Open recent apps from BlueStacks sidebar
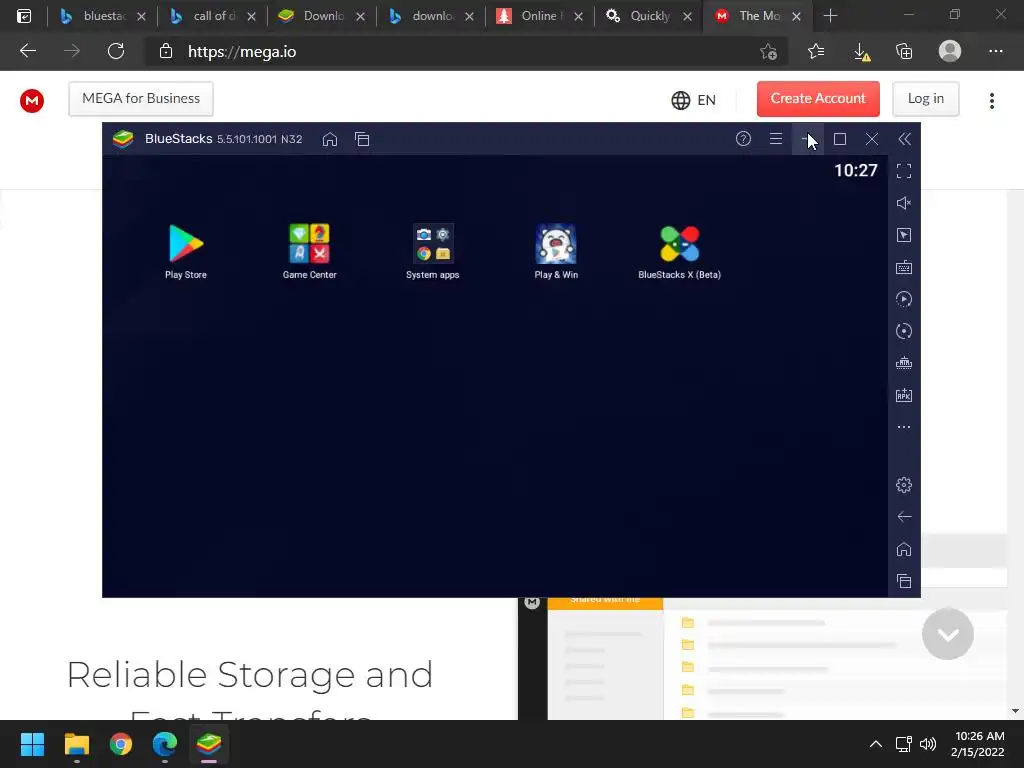1024x768 pixels. 904,581
